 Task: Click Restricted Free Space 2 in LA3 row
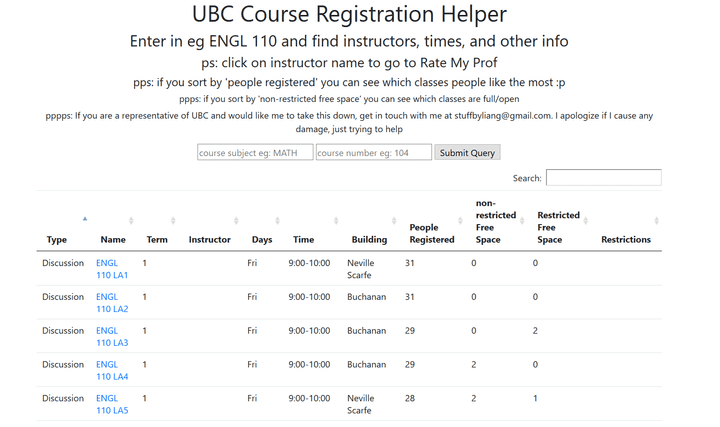coord(535,331)
